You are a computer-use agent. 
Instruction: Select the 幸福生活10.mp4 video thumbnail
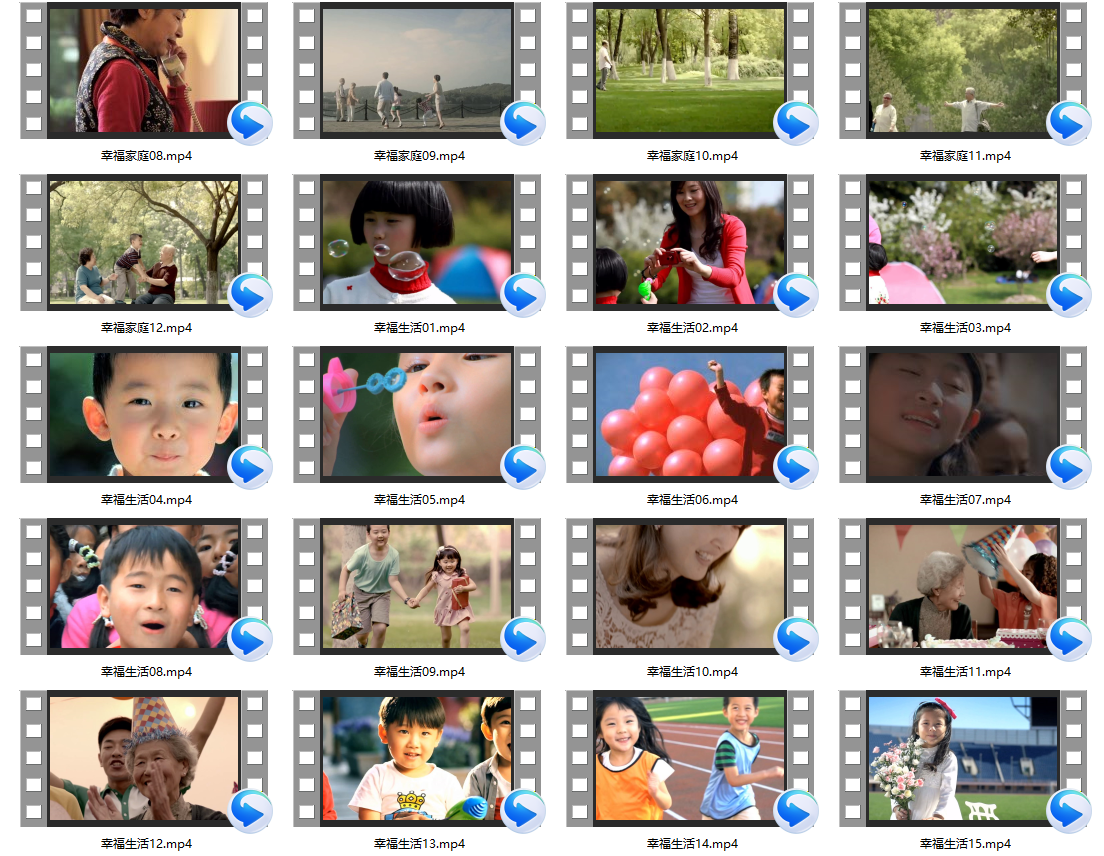click(x=690, y=586)
